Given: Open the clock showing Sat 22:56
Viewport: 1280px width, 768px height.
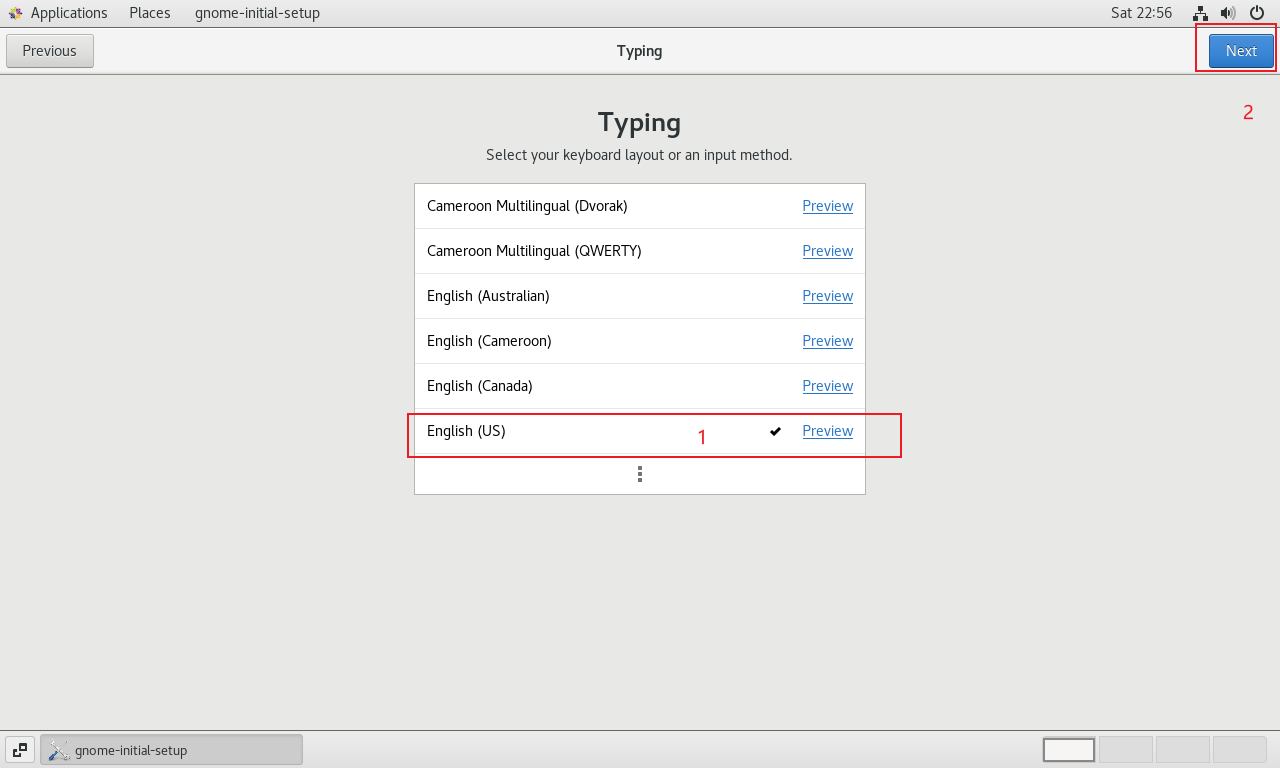Looking at the screenshot, I should pos(1141,13).
